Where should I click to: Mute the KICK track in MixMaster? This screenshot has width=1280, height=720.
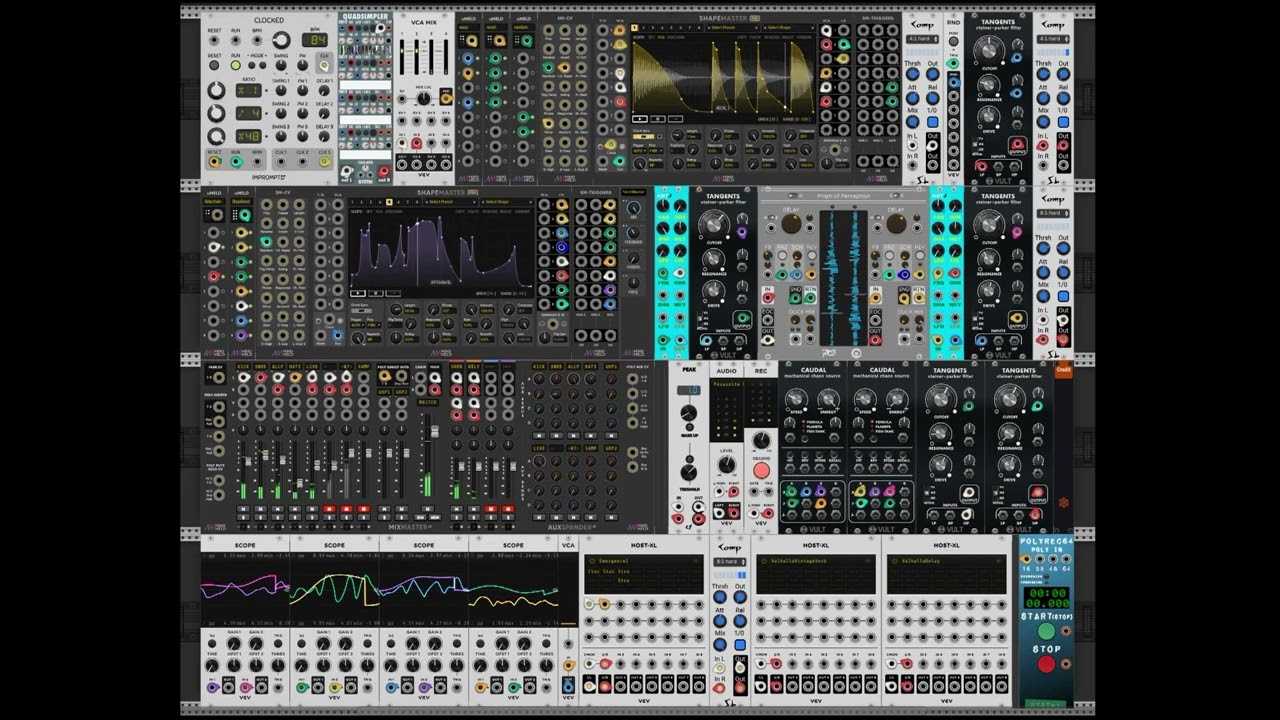point(243,509)
